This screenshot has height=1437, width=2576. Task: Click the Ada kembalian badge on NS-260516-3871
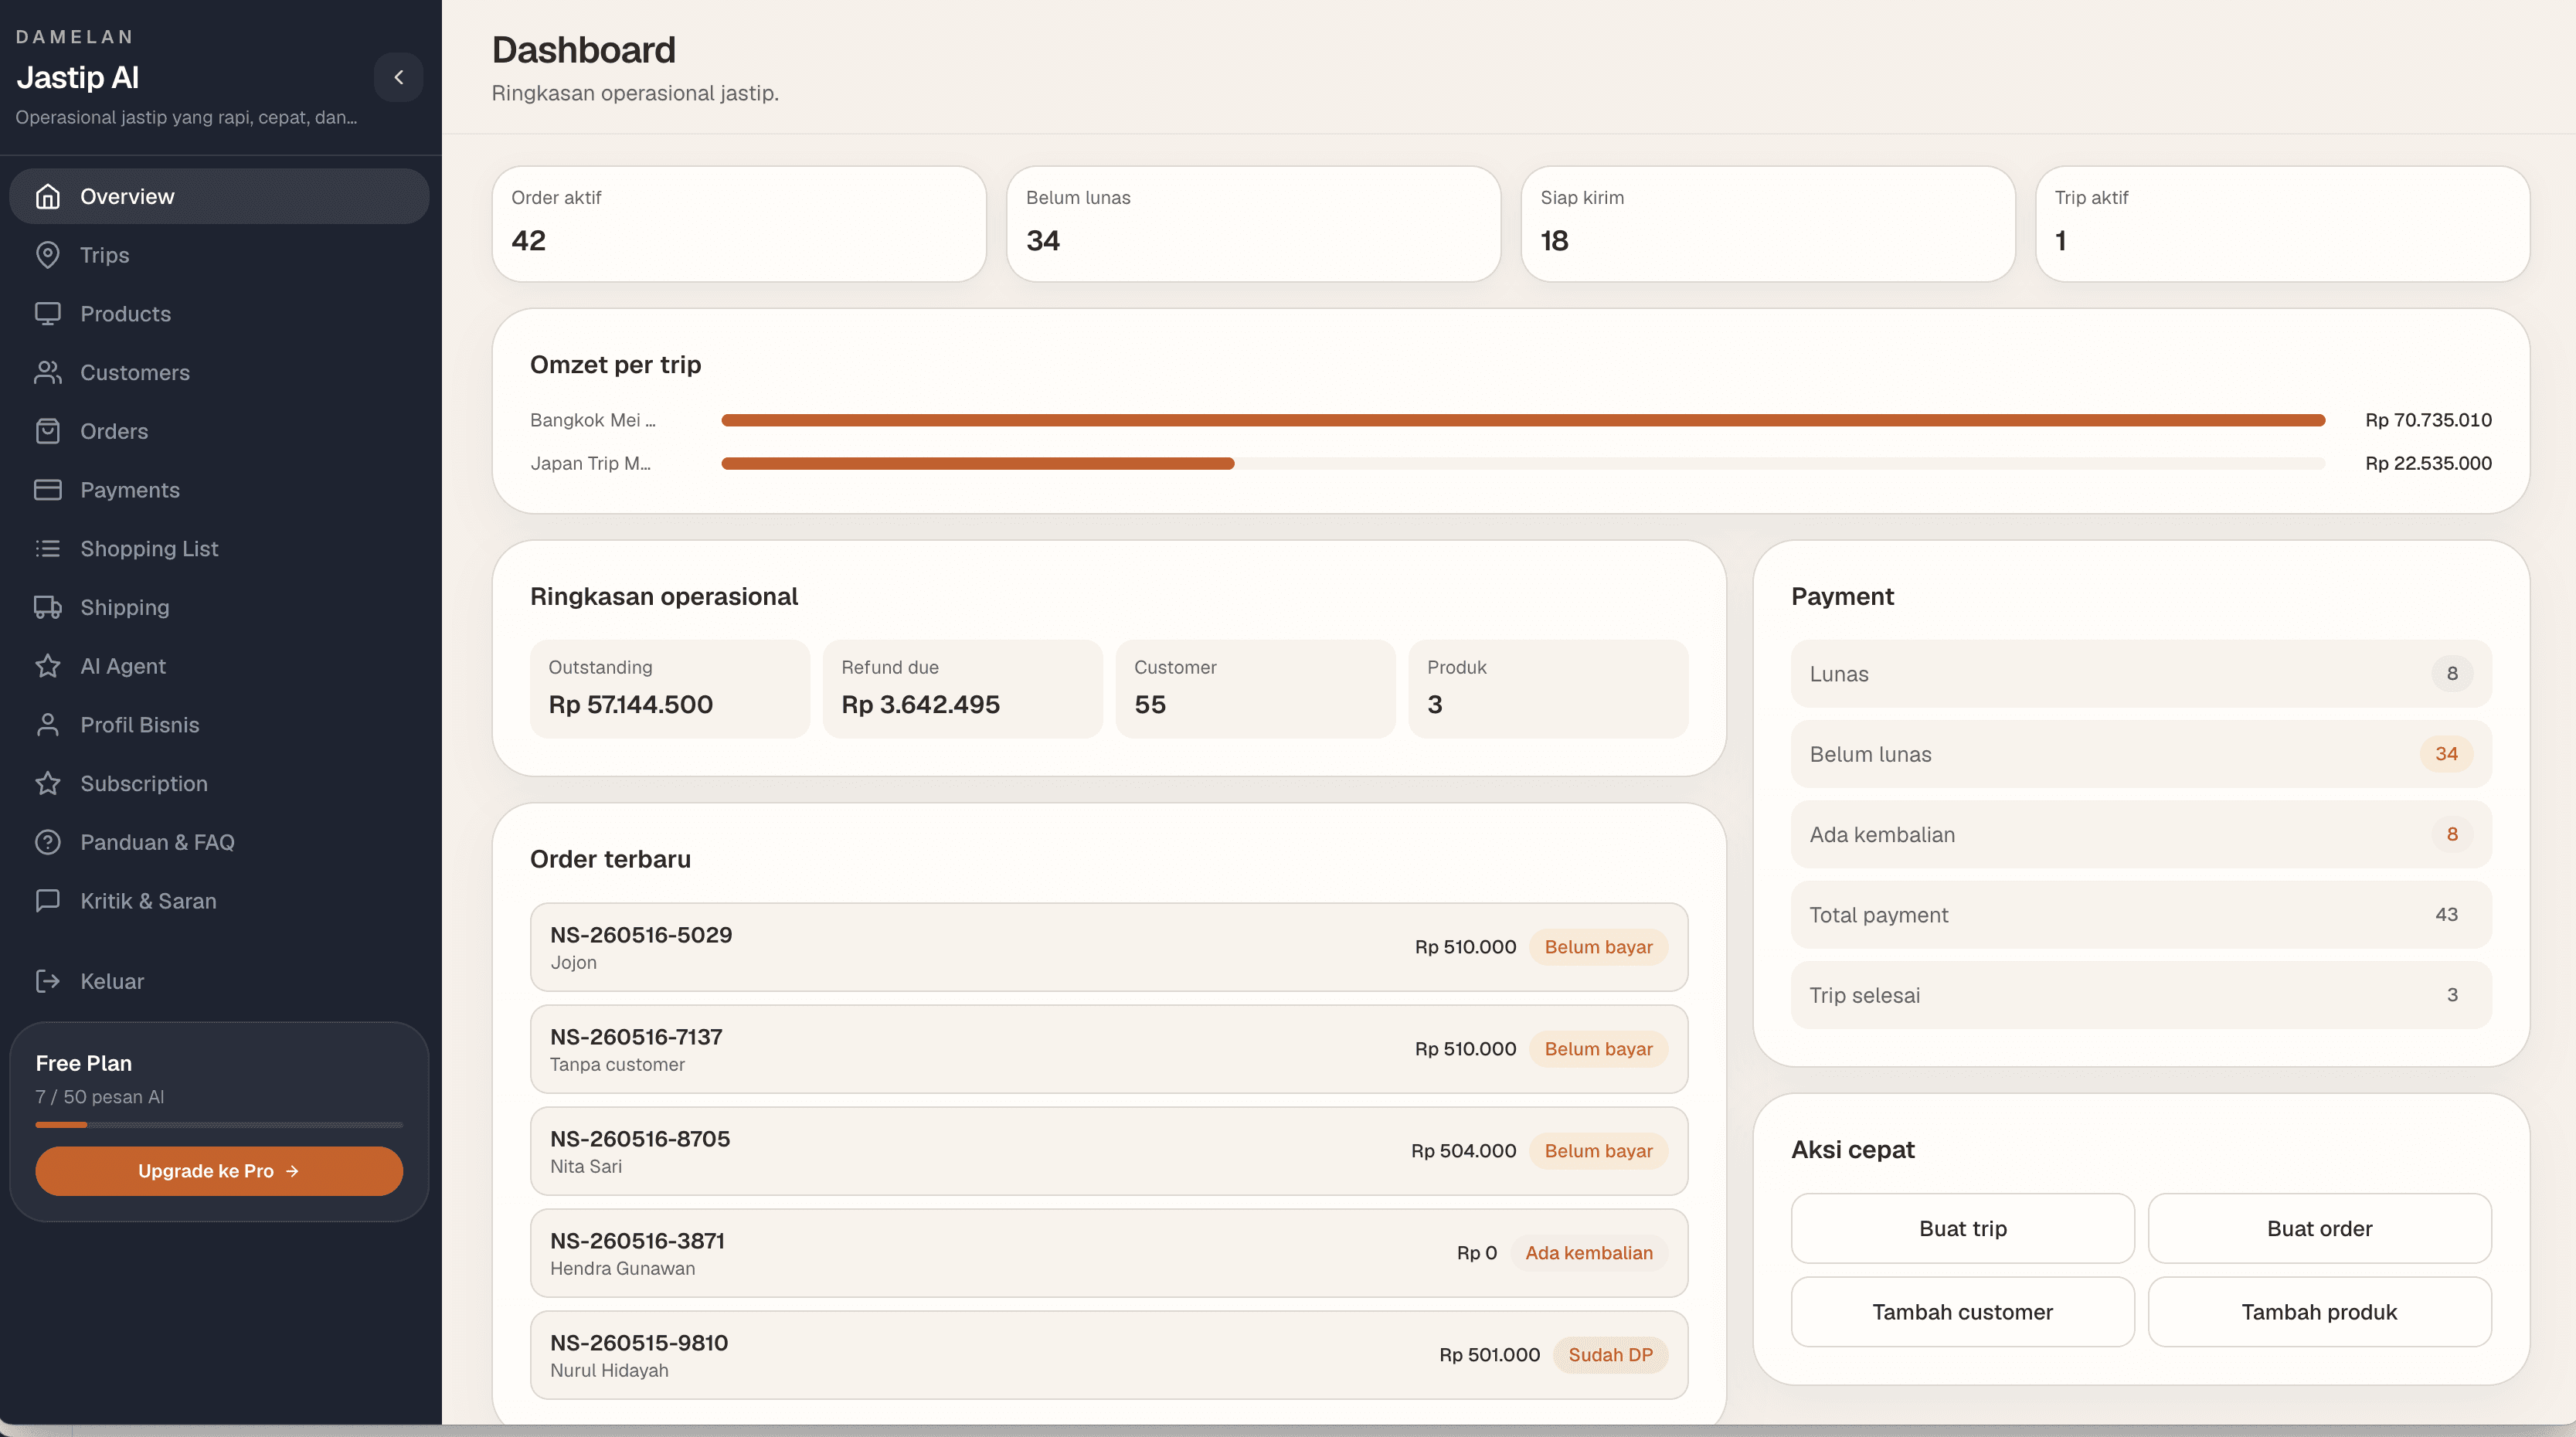click(1588, 1253)
